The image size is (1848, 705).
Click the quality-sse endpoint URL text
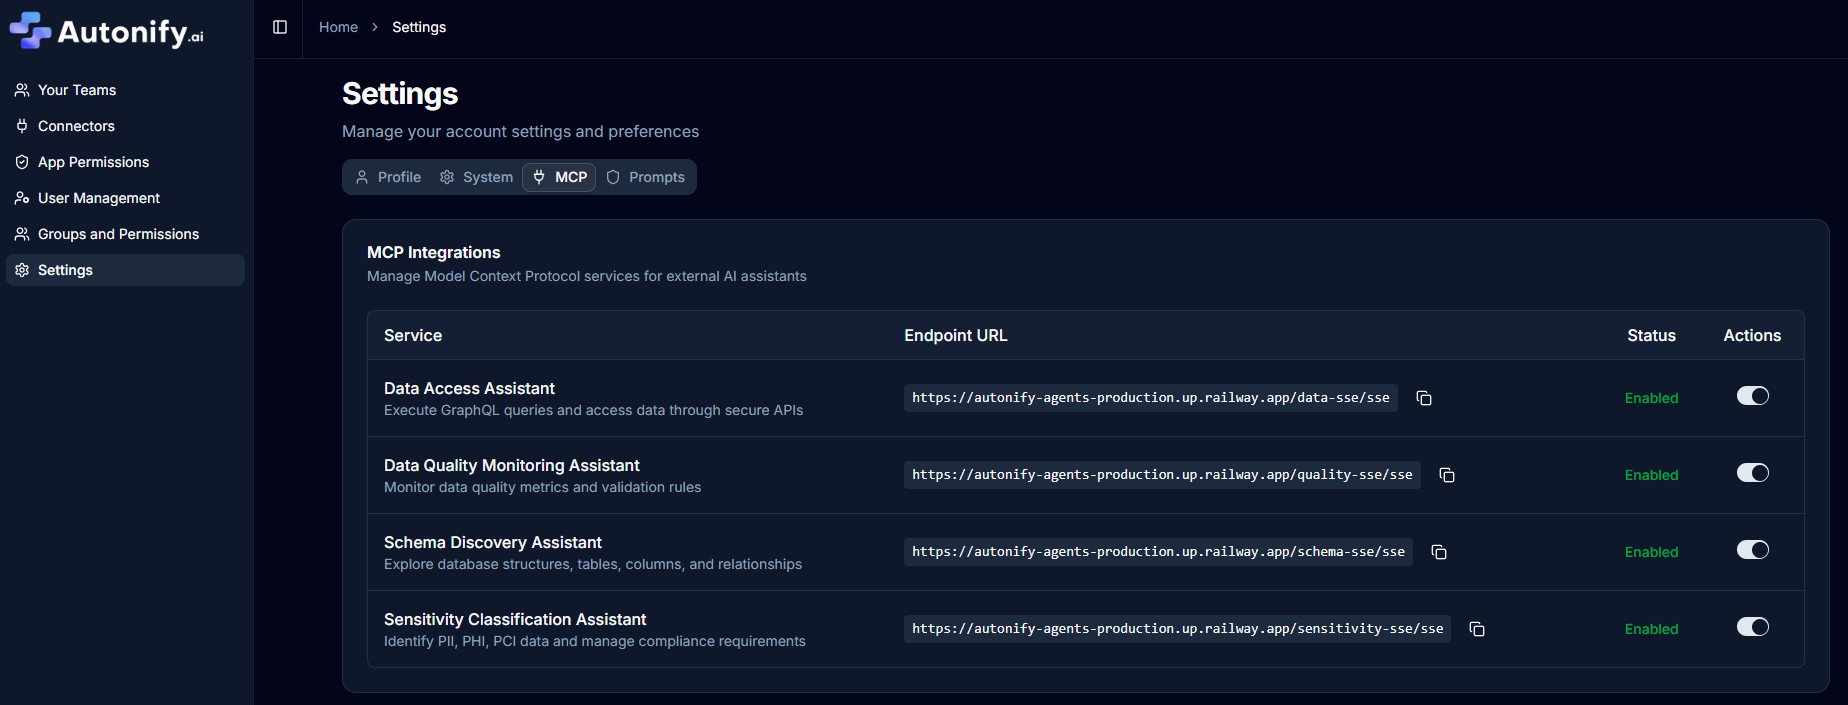point(1162,475)
